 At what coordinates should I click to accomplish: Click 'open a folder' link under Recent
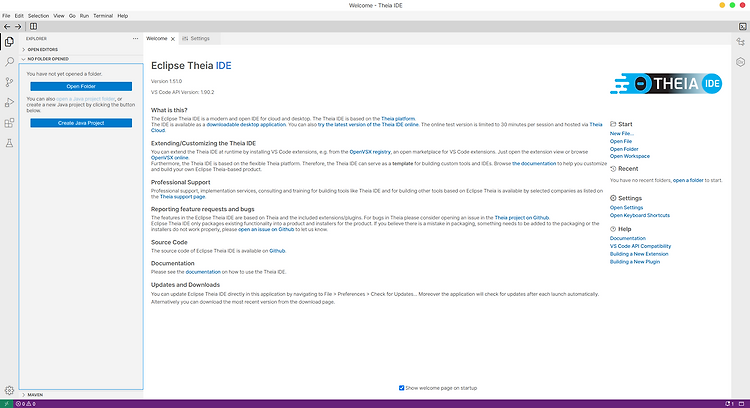pos(688,180)
